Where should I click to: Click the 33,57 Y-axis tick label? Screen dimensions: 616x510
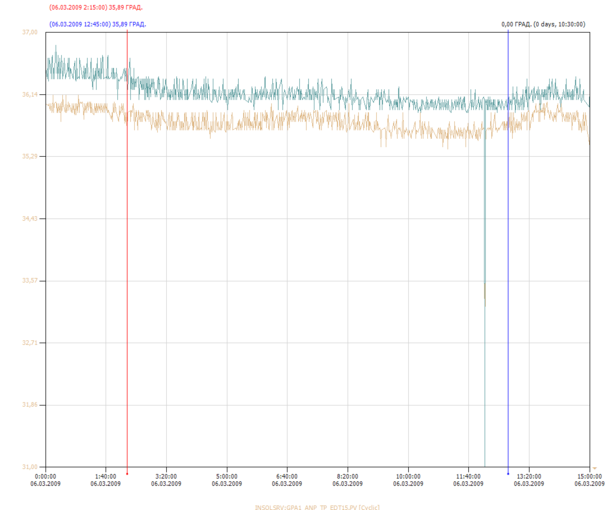coord(30,281)
